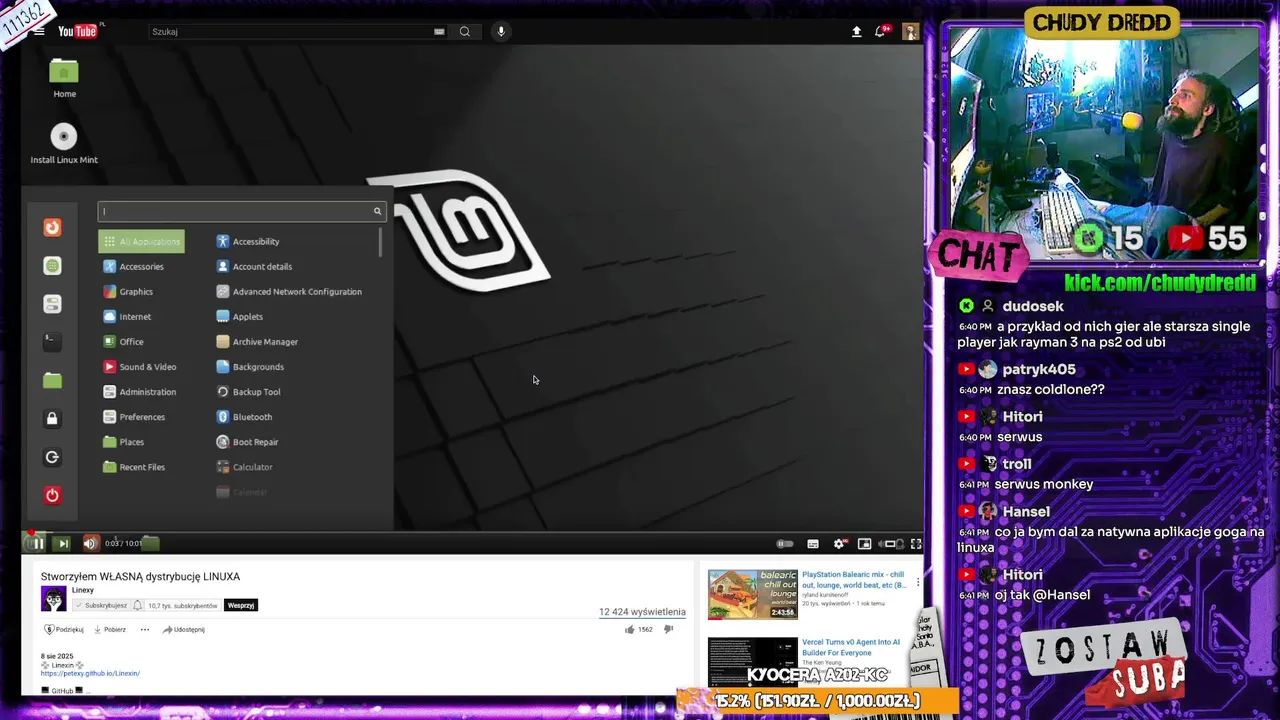This screenshot has height=720, width=1280.
Task: Open Firefox from the menu favorites sidebar
Action: point(52,228)
